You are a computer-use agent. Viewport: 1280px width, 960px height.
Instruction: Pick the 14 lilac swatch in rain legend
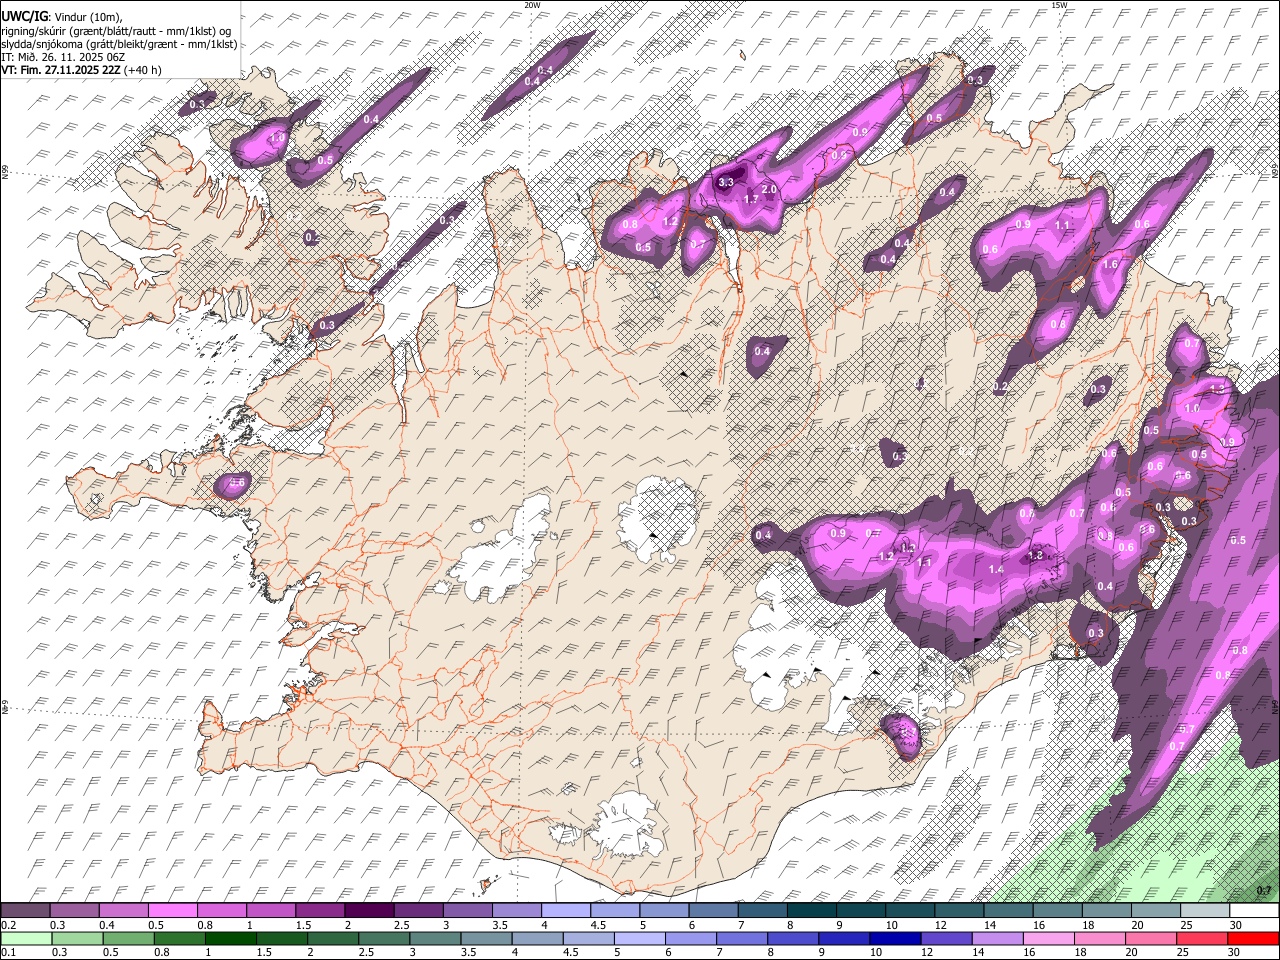point(996,938)
